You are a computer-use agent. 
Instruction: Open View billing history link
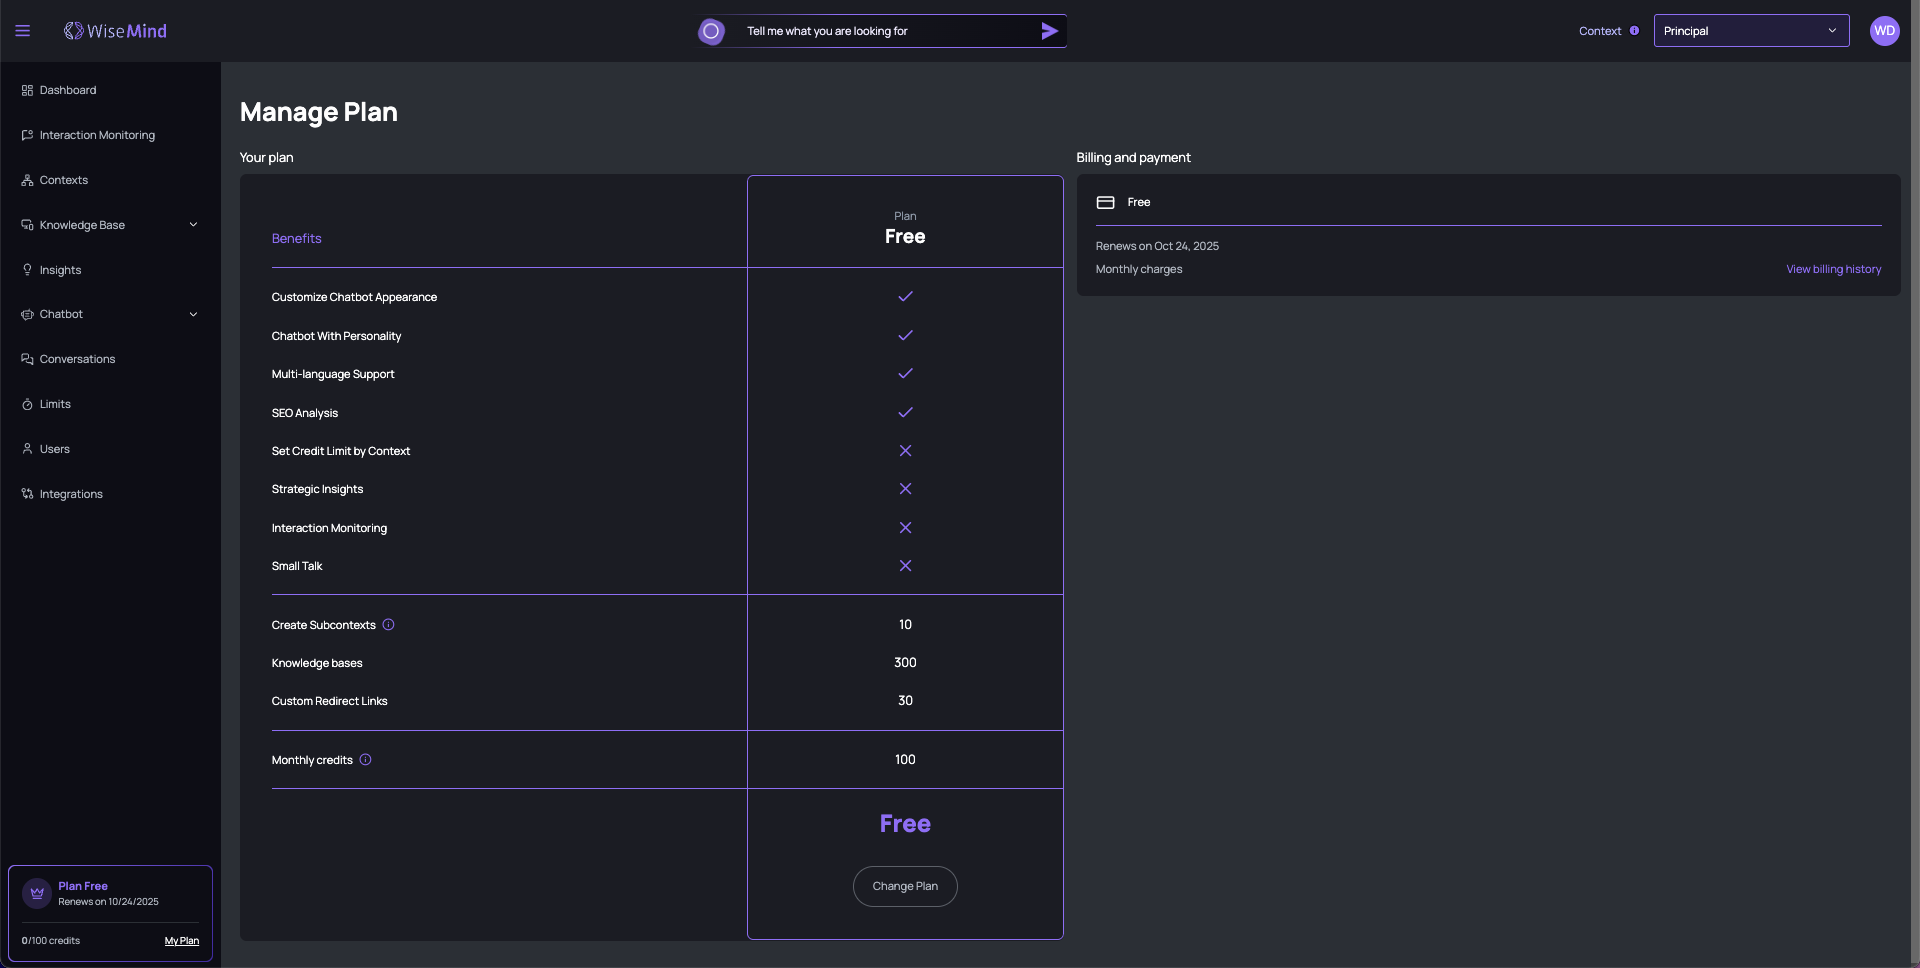click(x=1833, y=269)
